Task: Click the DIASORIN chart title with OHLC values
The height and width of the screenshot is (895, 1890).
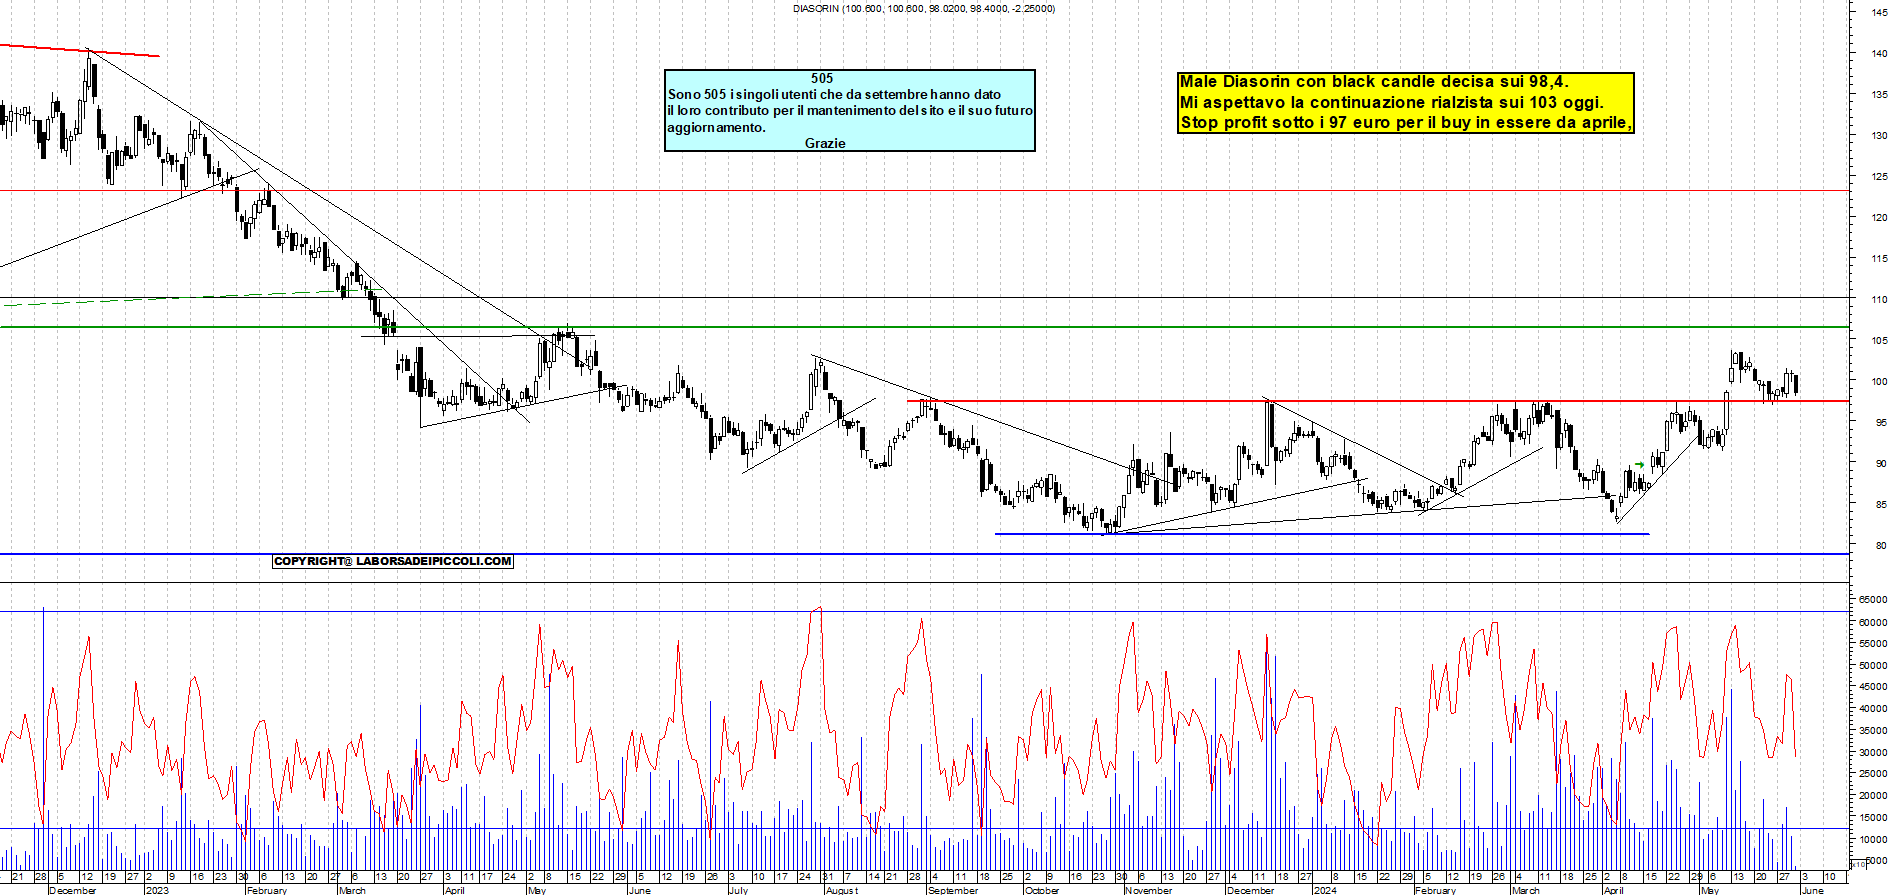Action: click(x=923, y=9)
